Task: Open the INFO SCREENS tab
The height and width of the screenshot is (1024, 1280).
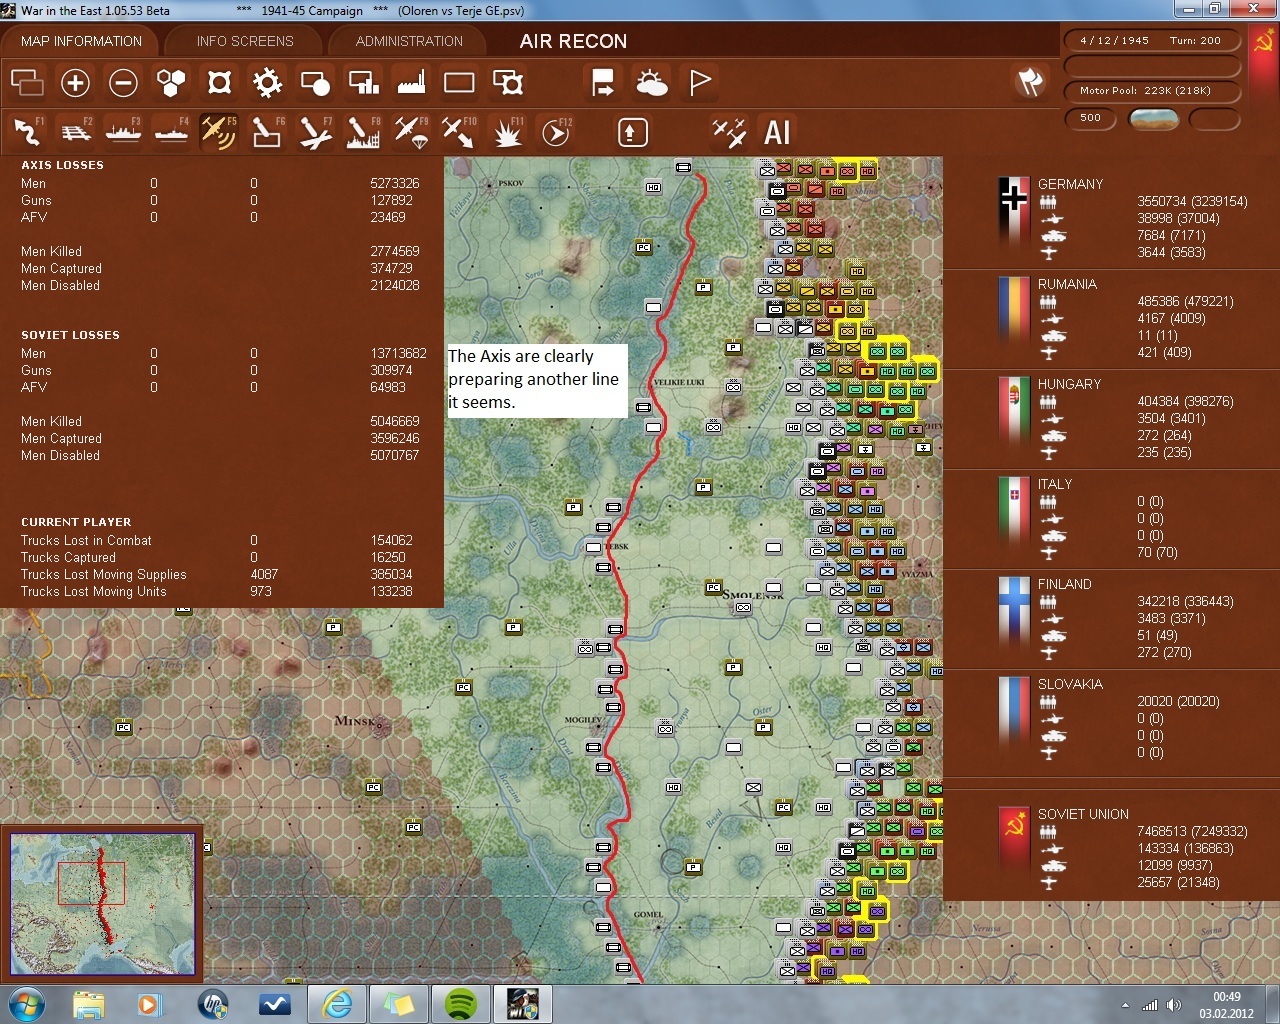Action: (x=245, y=41)
